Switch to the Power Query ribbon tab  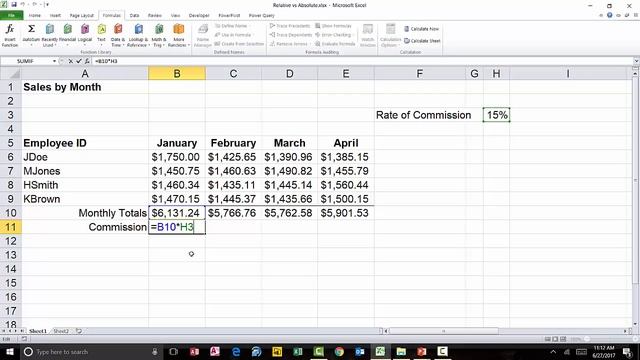coord(262,16)
